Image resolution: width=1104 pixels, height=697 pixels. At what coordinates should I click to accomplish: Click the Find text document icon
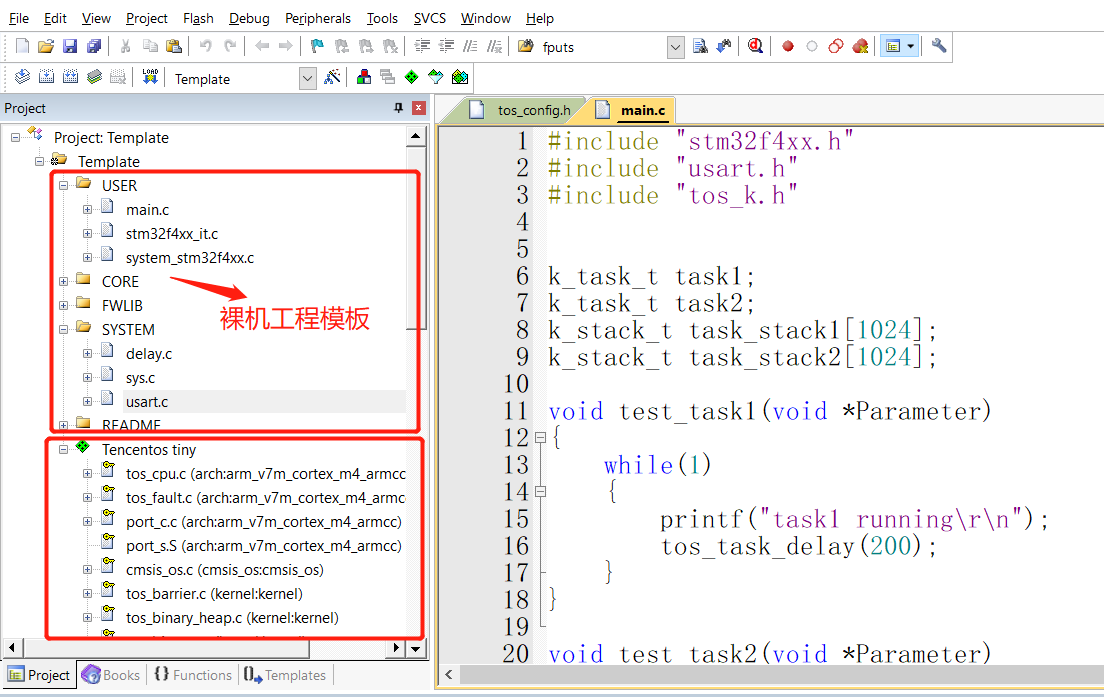point(700,46)
